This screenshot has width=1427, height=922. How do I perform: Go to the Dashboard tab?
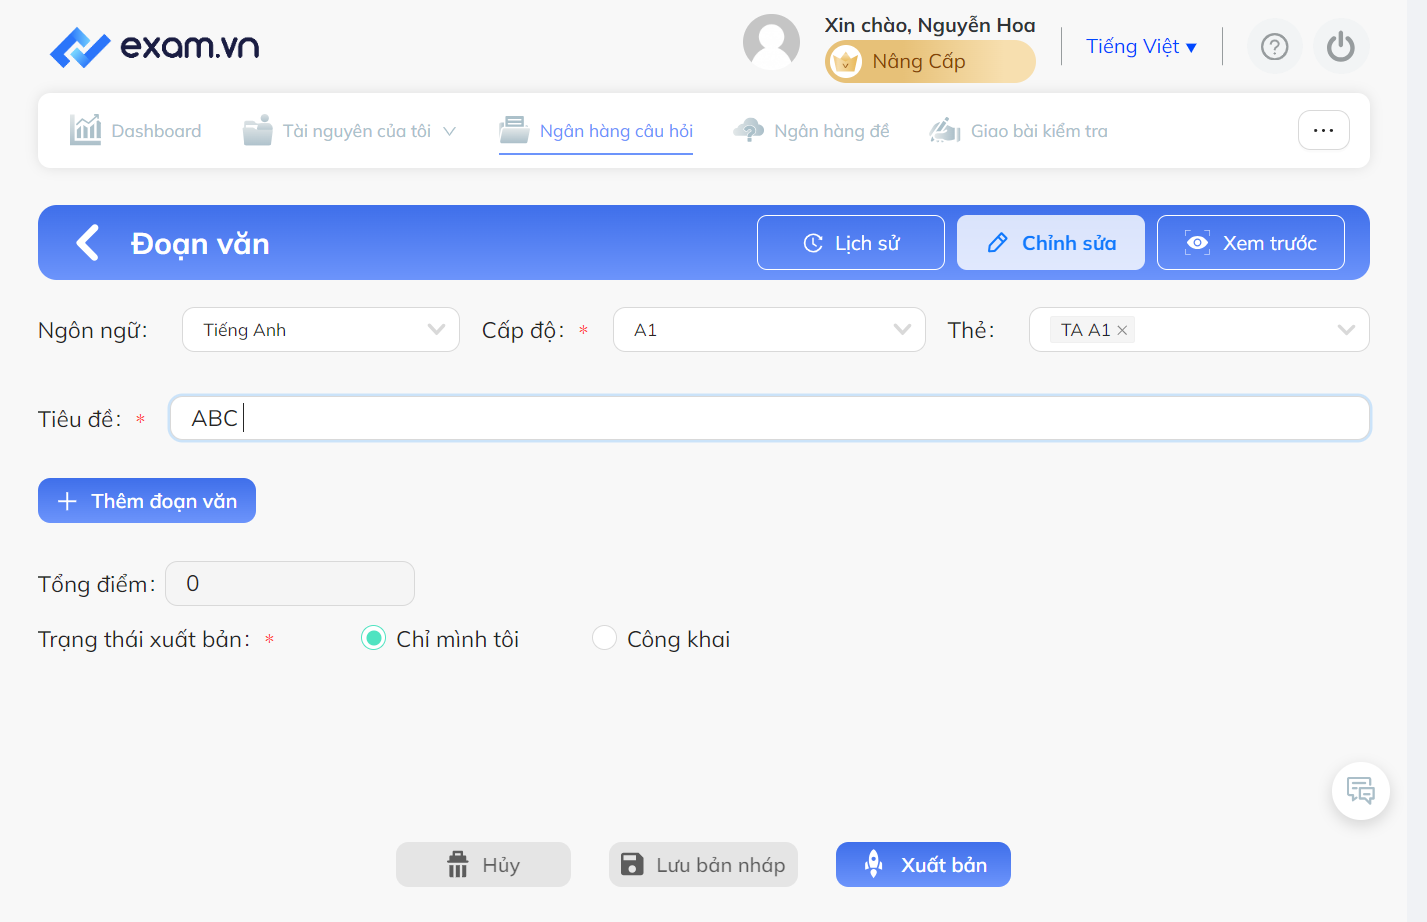(135, 131)
